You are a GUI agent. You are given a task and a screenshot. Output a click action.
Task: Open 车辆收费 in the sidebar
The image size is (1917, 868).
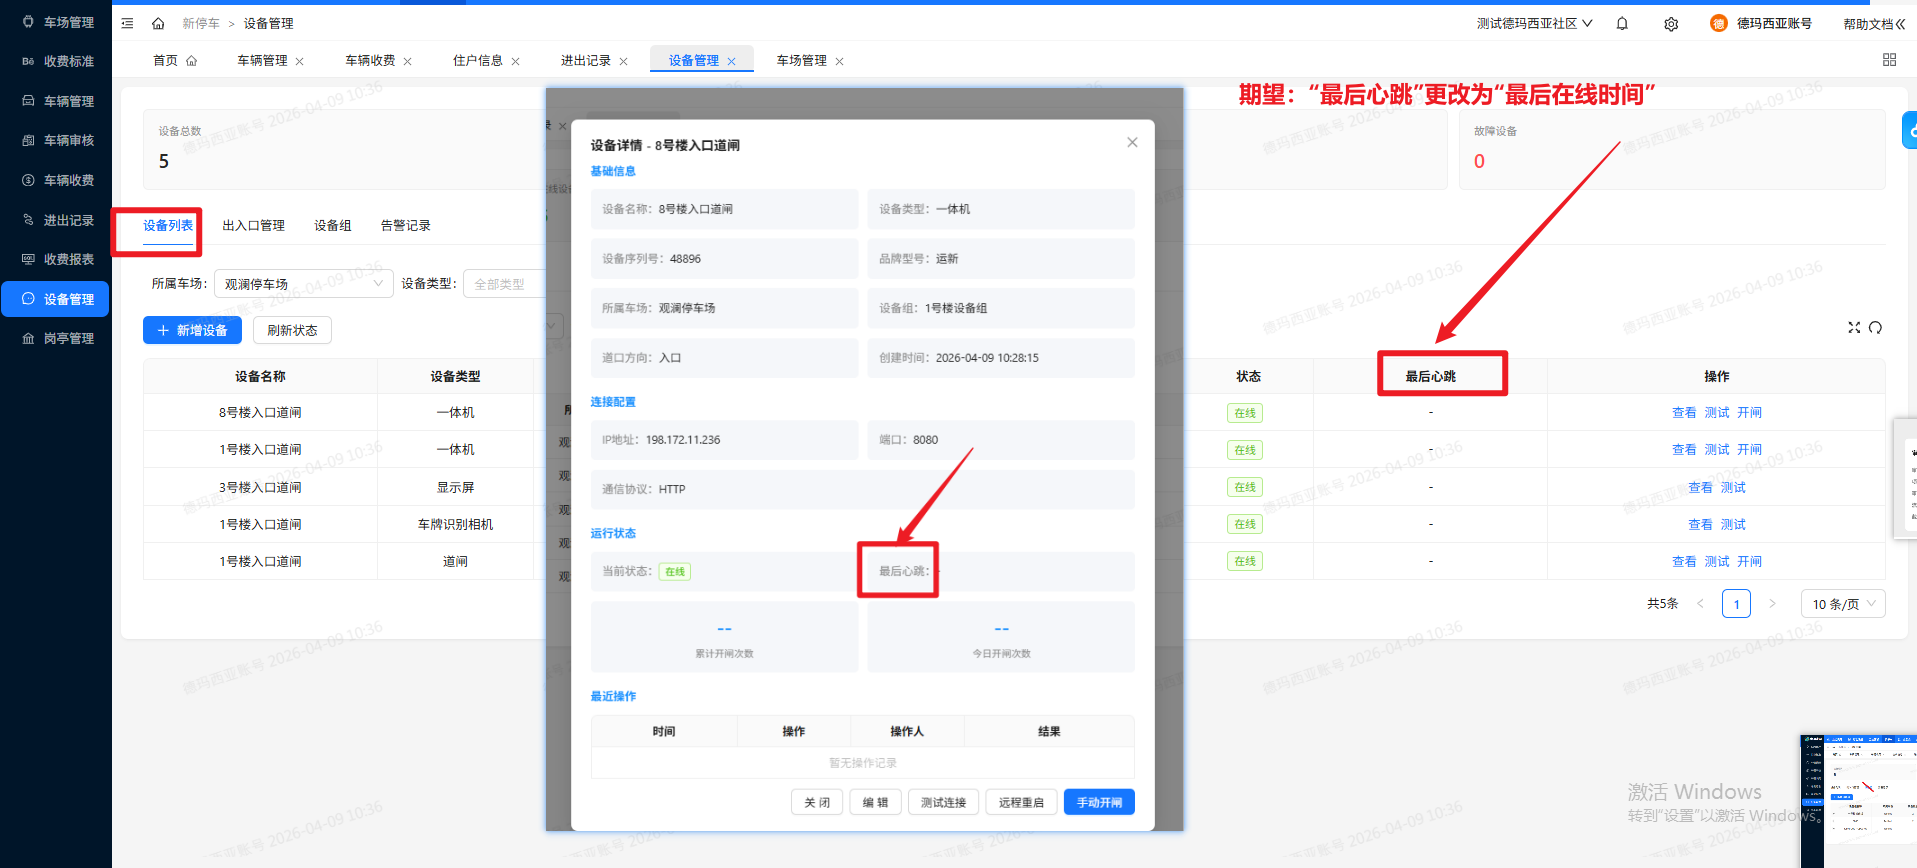point(56,180)
